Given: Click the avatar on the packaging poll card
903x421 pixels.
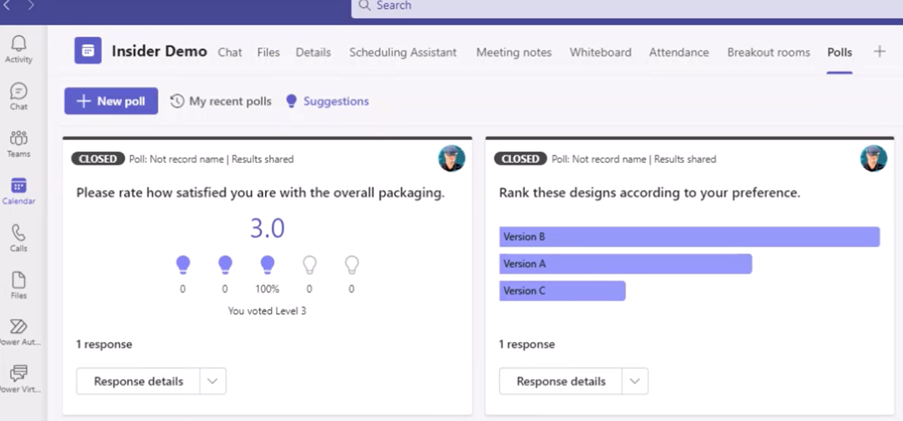Looking at the screenshot, I should point(452,158).
